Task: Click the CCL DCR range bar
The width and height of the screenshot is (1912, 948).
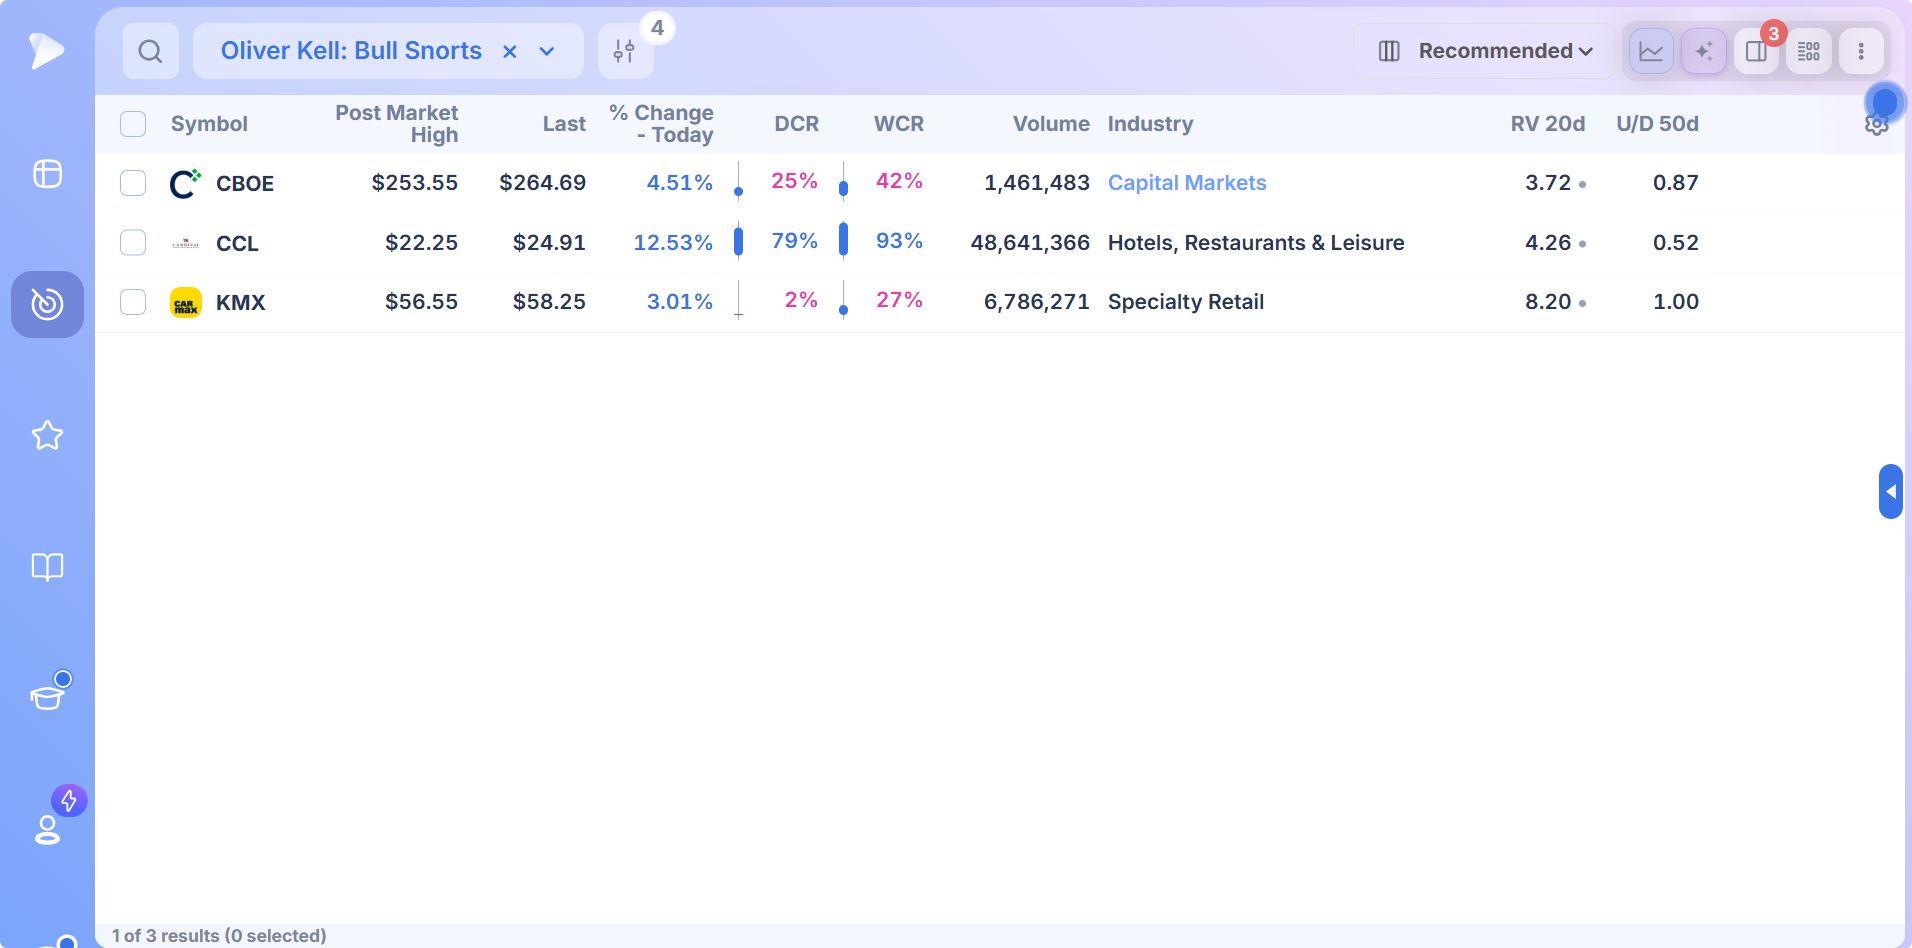Action: (739, 241)
